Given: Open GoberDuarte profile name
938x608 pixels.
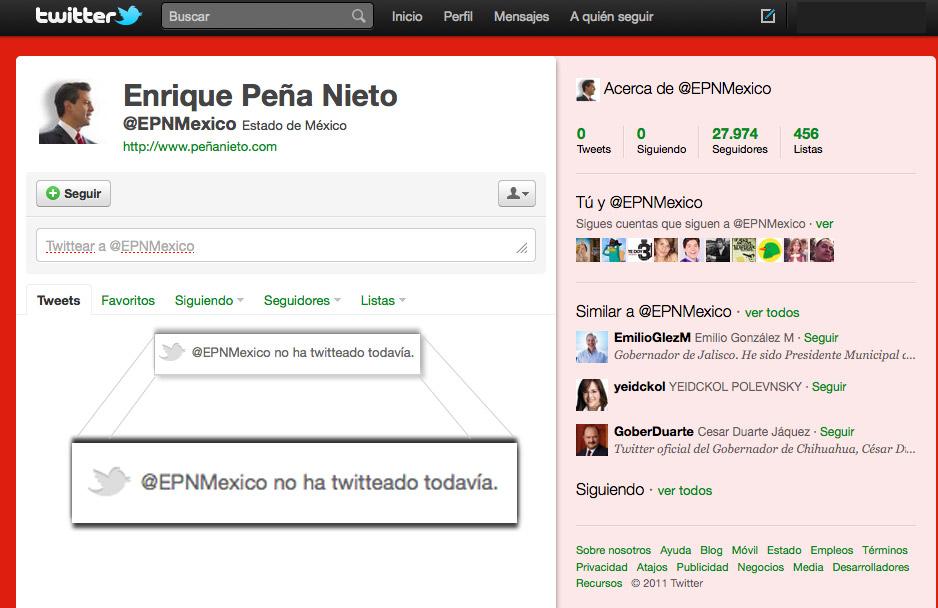Looking at the screenshot, I should [x=654, y=431].
